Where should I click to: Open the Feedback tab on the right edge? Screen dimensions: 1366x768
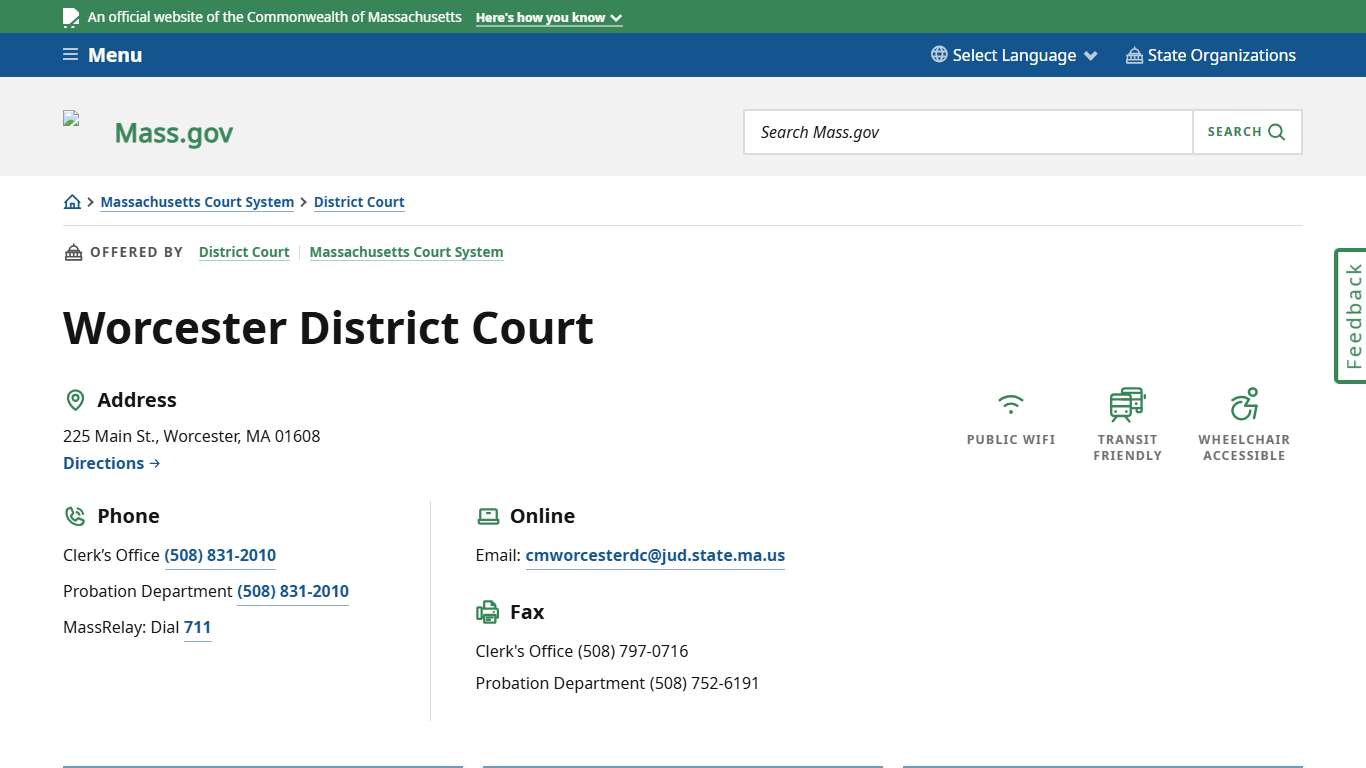click(1351, 316)
